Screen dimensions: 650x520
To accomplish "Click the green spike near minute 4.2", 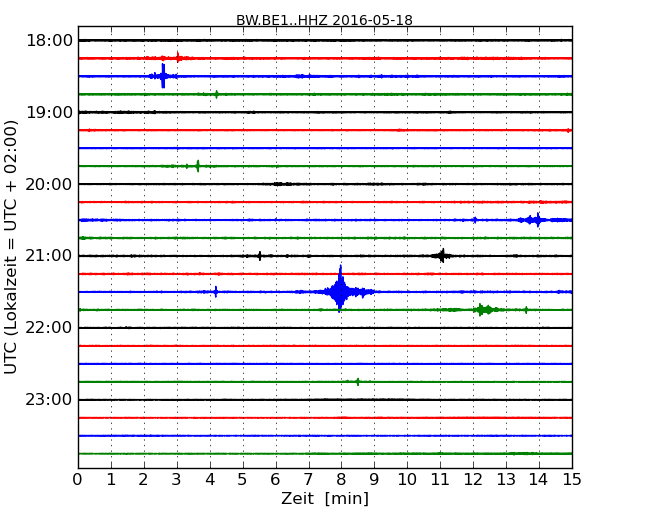I will [x=216, y=94].
